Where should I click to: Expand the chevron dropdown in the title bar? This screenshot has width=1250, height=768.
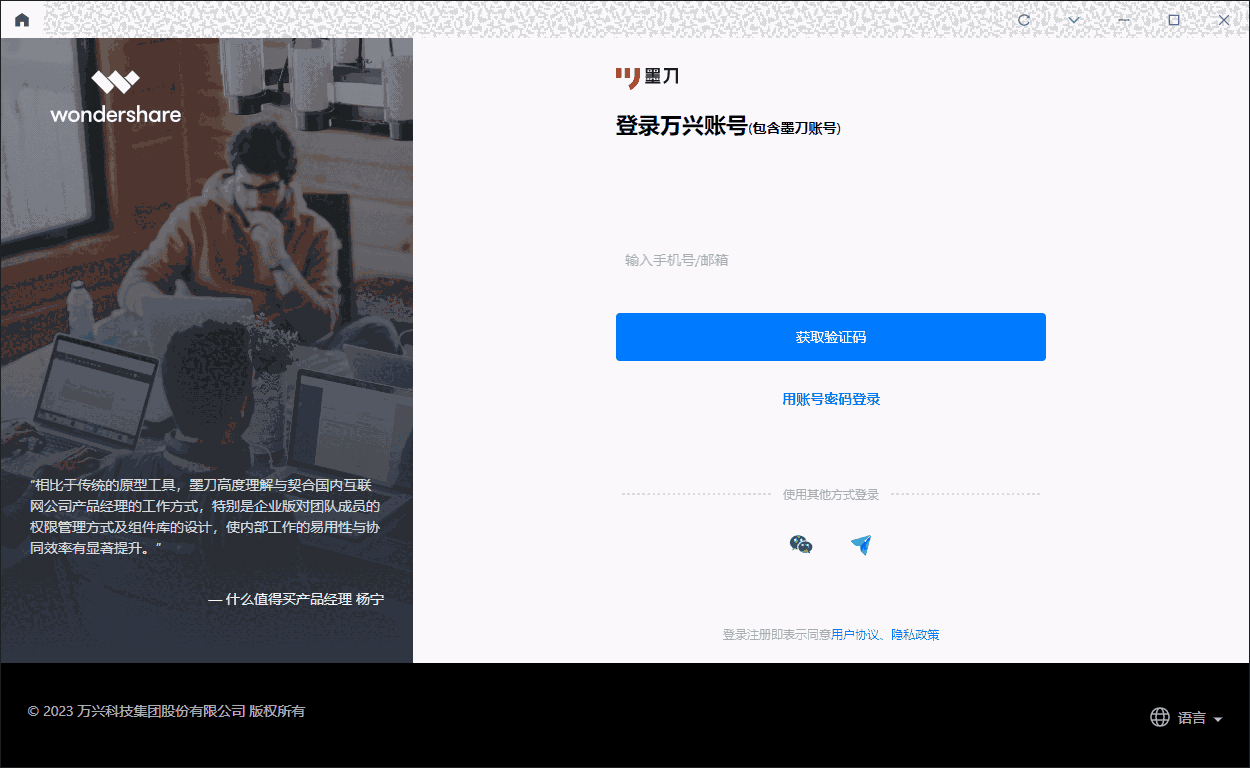coord(1074,19)
